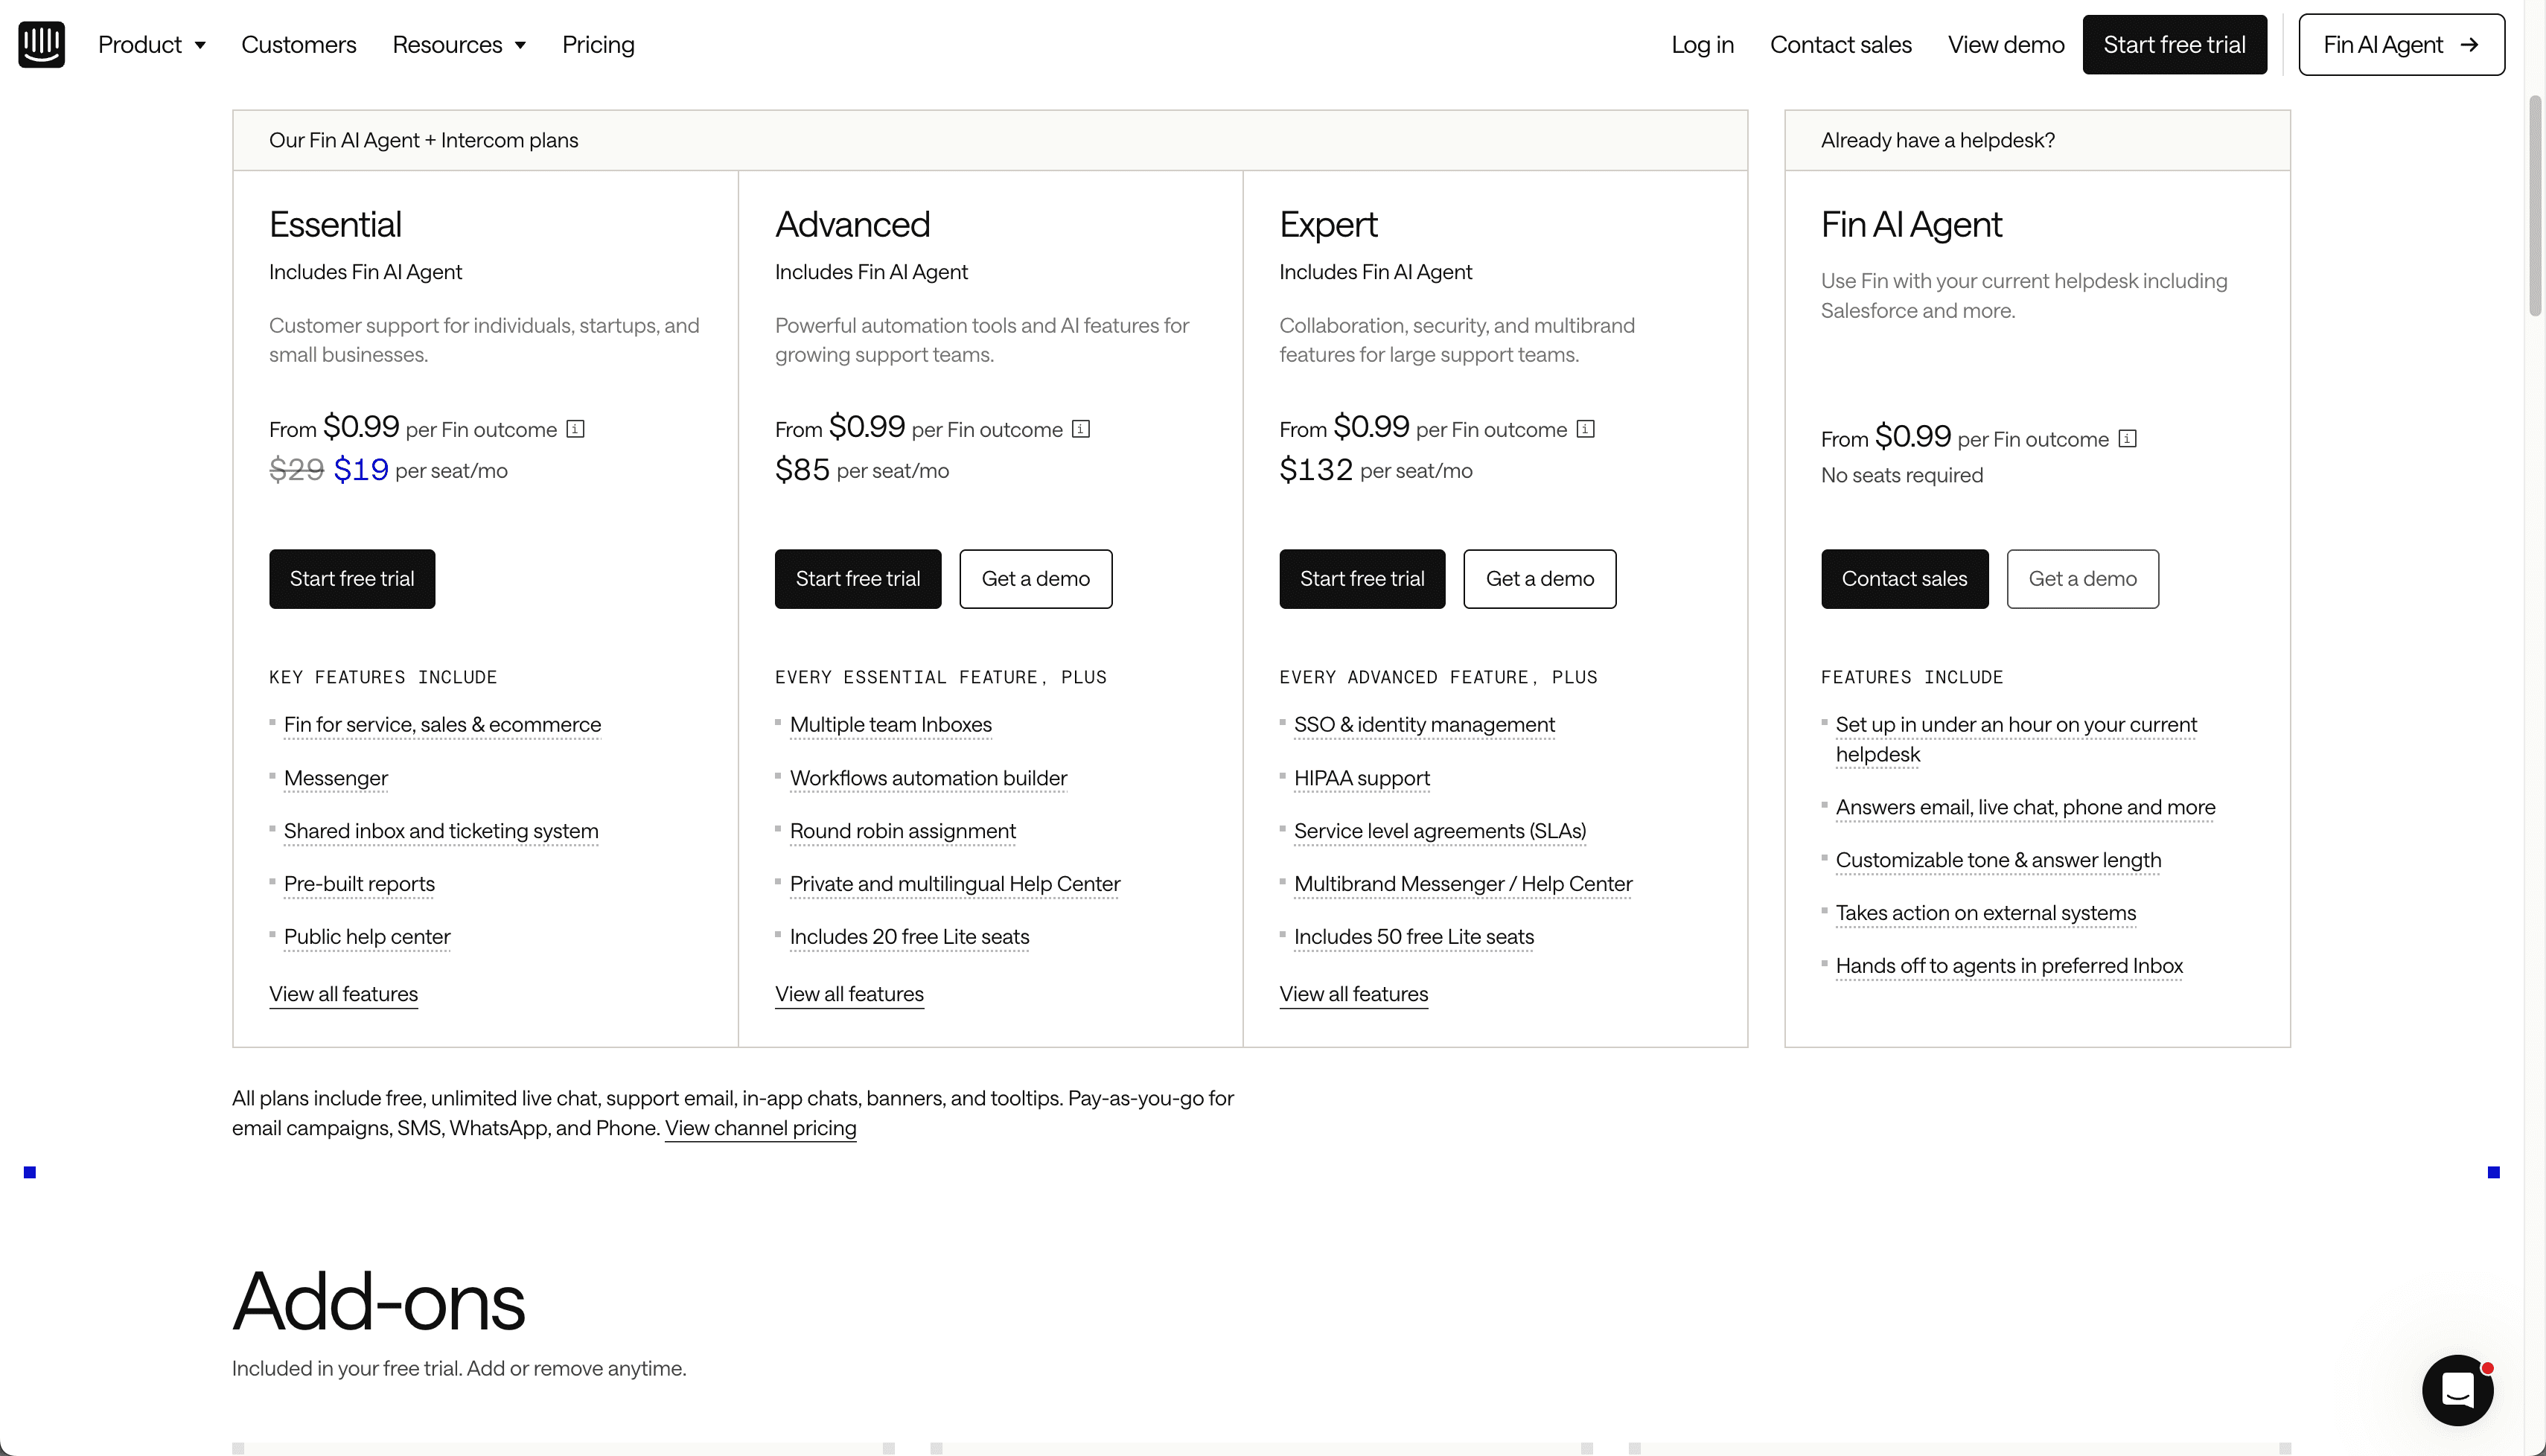The image size is (2546, 1456).
Task: Click info icon in Fin AI Agent price
Action: pyautogui.click(x=2128, y=439)
